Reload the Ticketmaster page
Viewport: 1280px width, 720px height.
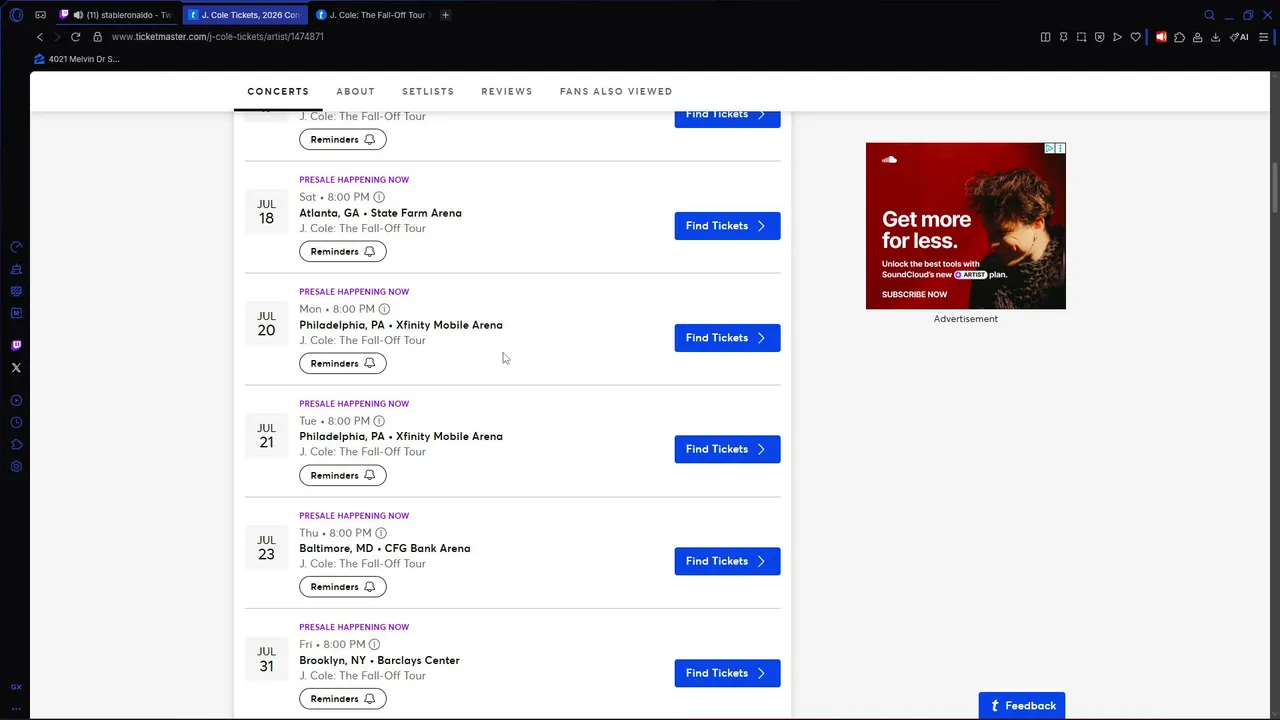tap(75, 37)
